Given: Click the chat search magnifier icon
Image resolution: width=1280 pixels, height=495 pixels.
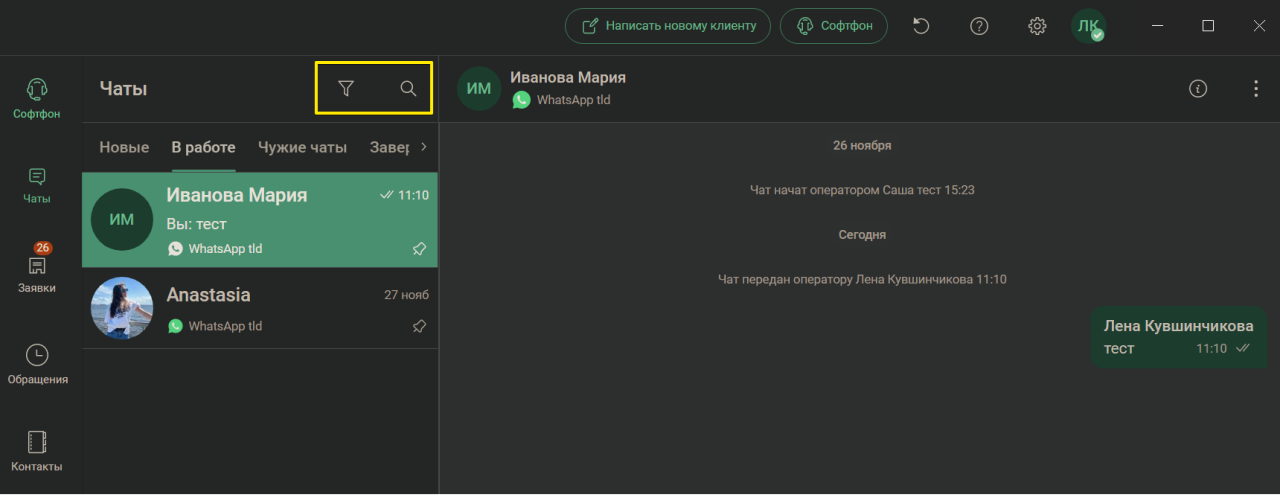Looking at the screenshot, I should coord(408,88).
